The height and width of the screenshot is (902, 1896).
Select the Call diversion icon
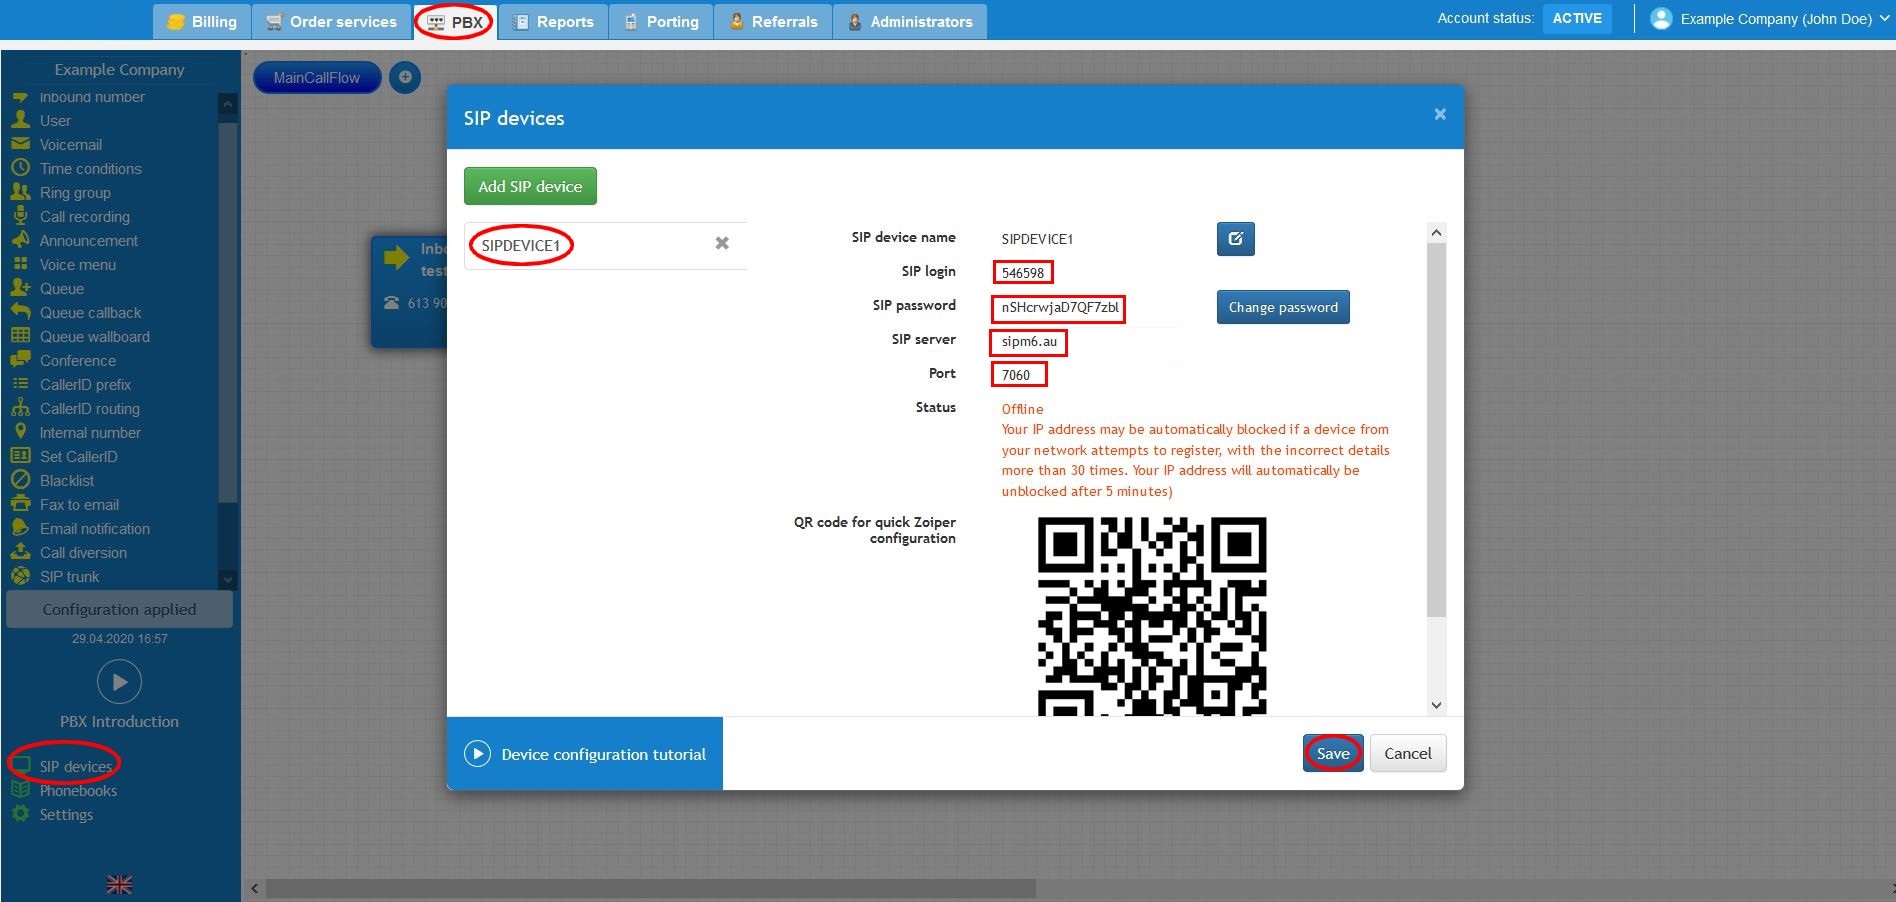[20, 552]
